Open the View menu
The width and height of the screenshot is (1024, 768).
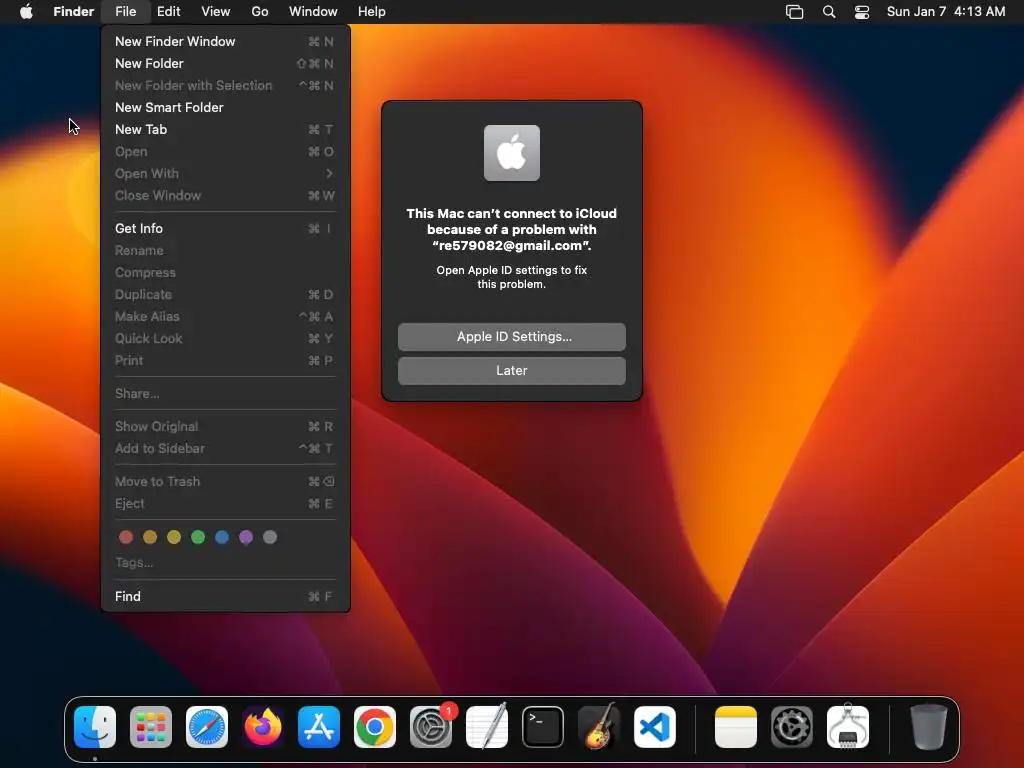pyautogui.click(x=216, y=11)
